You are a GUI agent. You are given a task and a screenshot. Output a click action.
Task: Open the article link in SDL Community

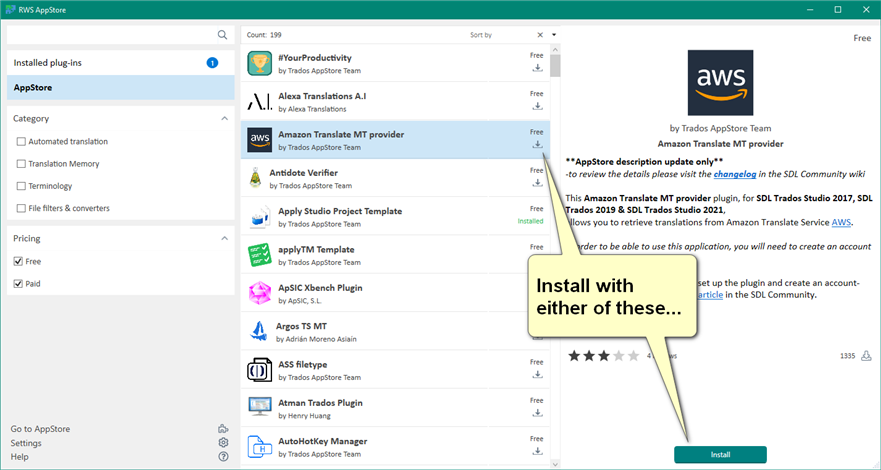click(710, 295)
